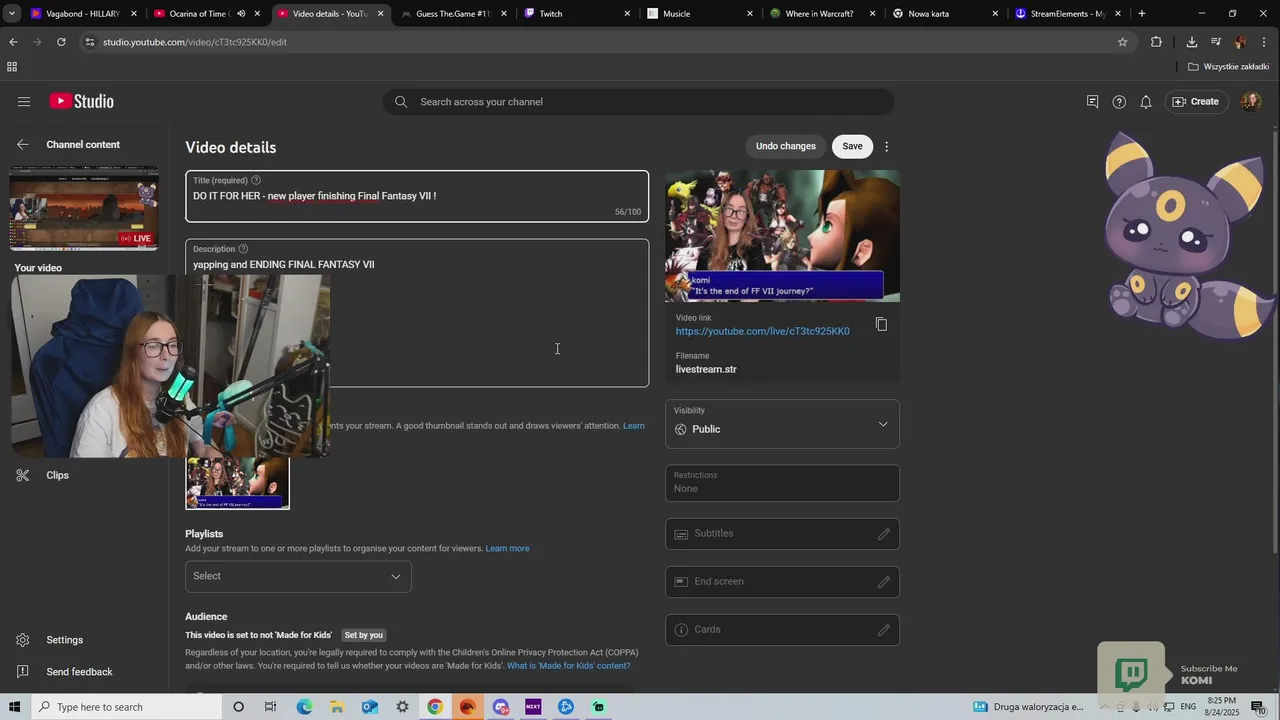The image size is (1280, 720).
Task: Open Task View on the taskbar
Action: point(270,707)
